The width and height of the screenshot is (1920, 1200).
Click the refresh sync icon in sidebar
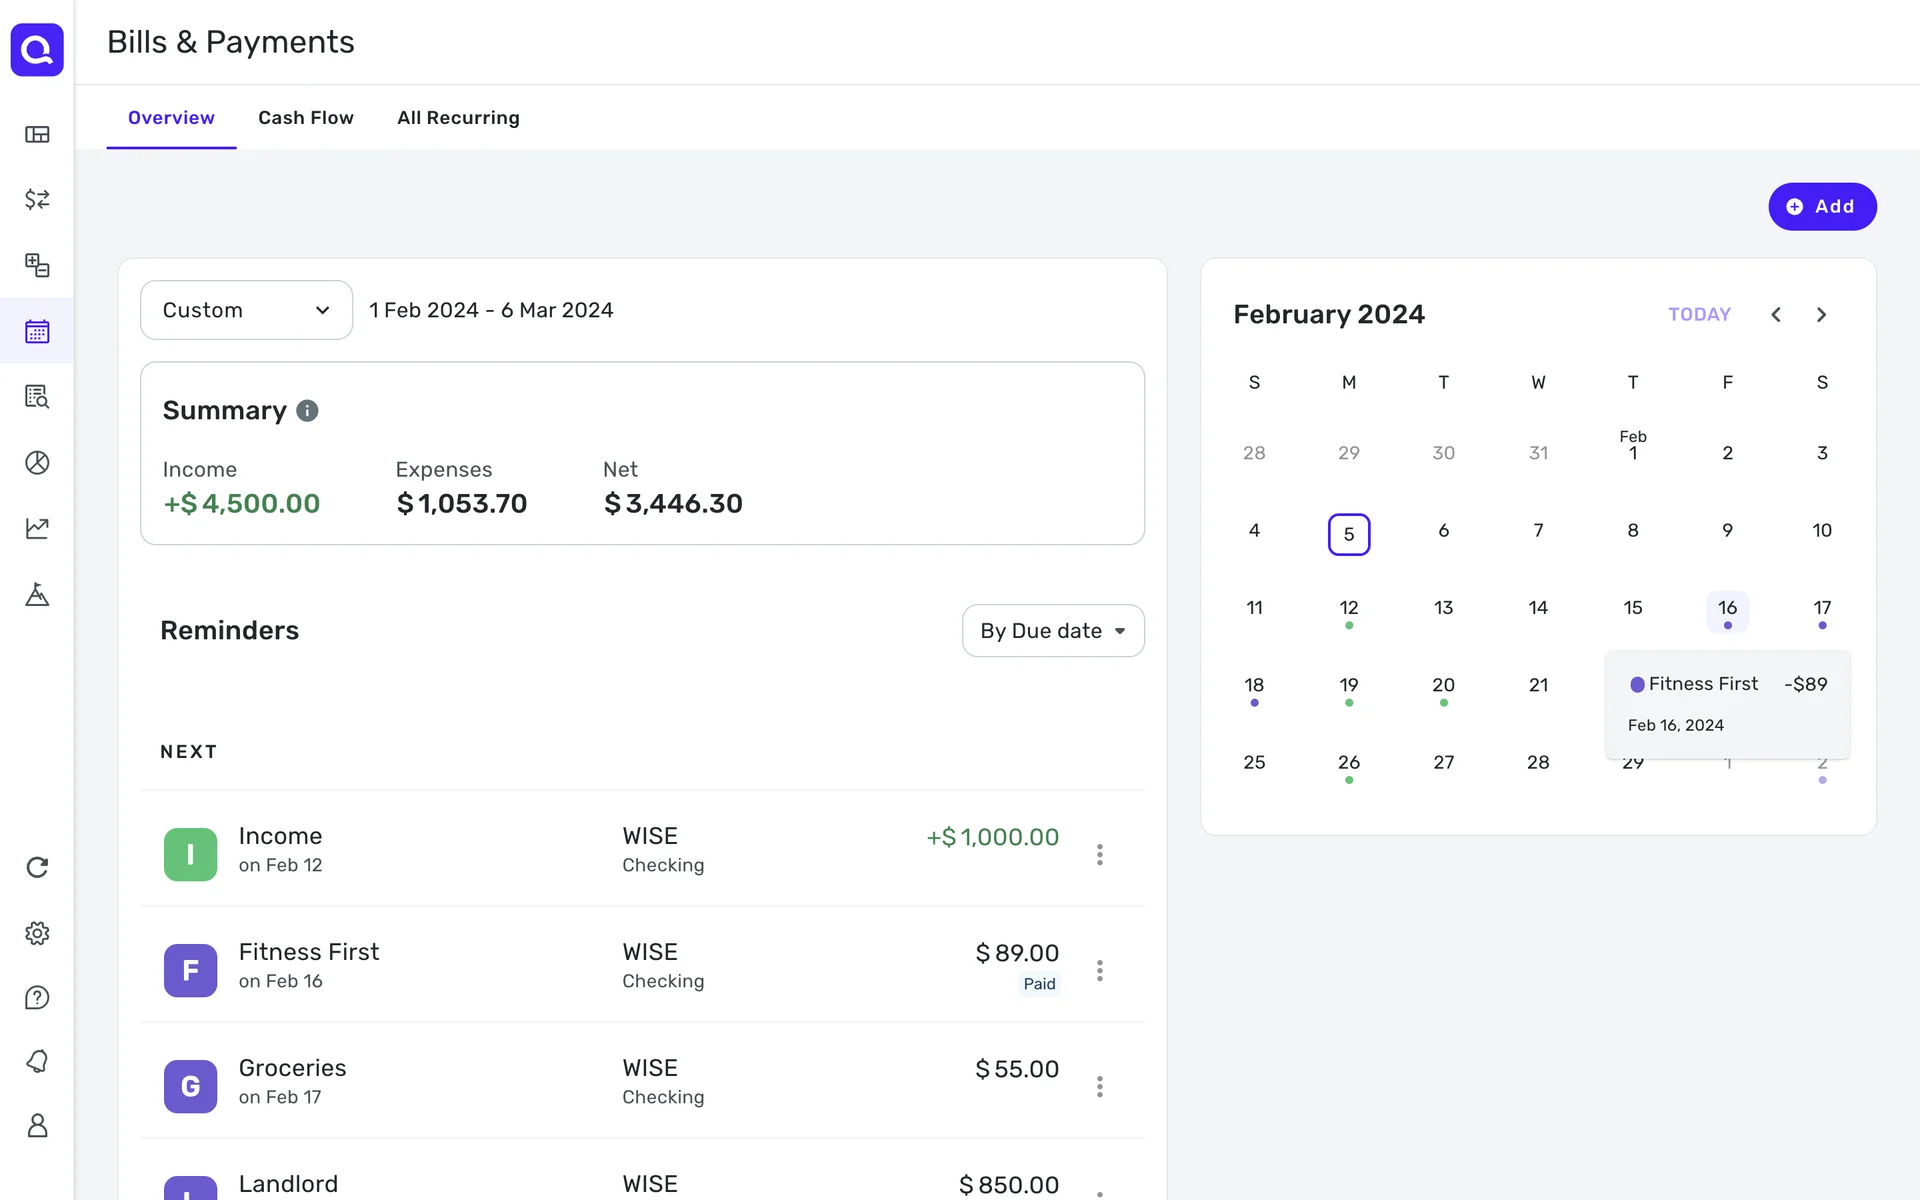pos(37,867)
